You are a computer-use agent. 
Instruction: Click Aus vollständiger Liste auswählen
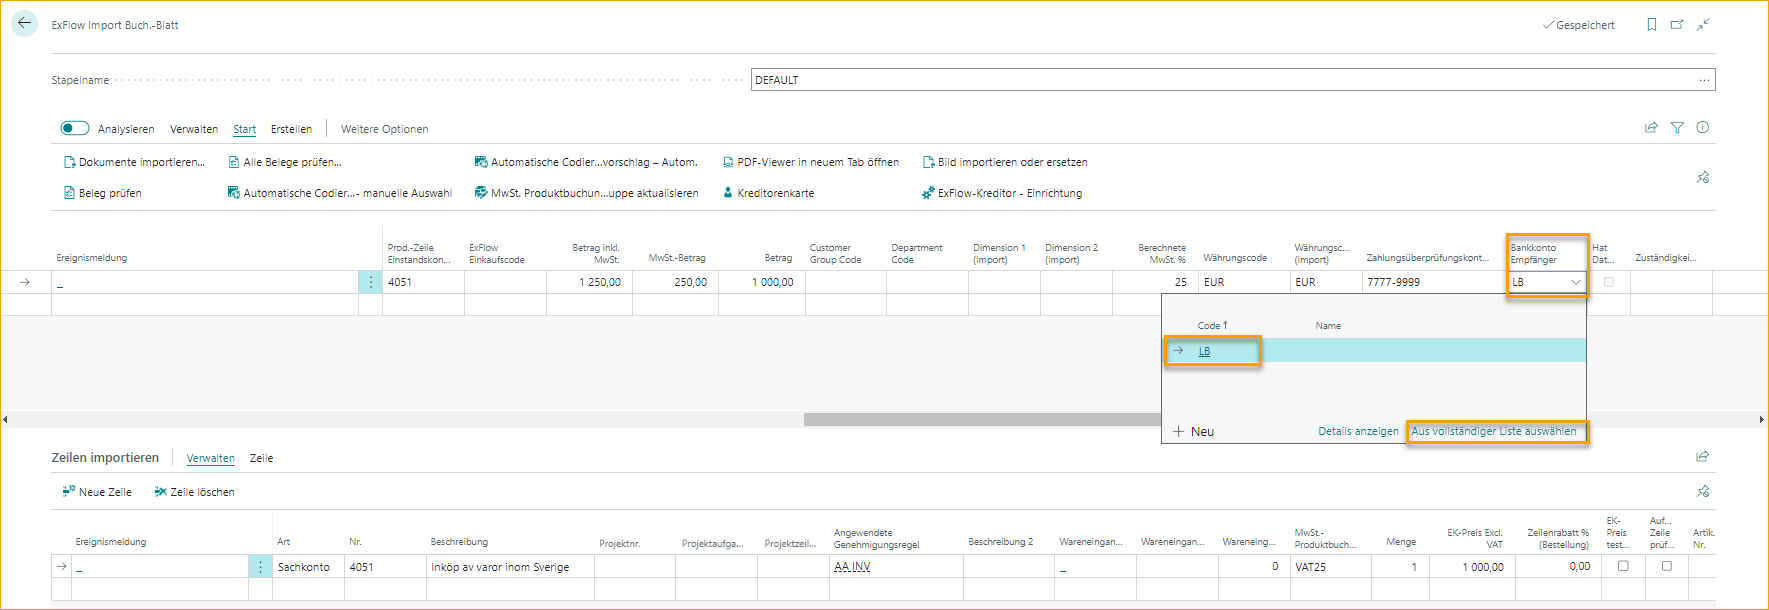[1494, 432]
